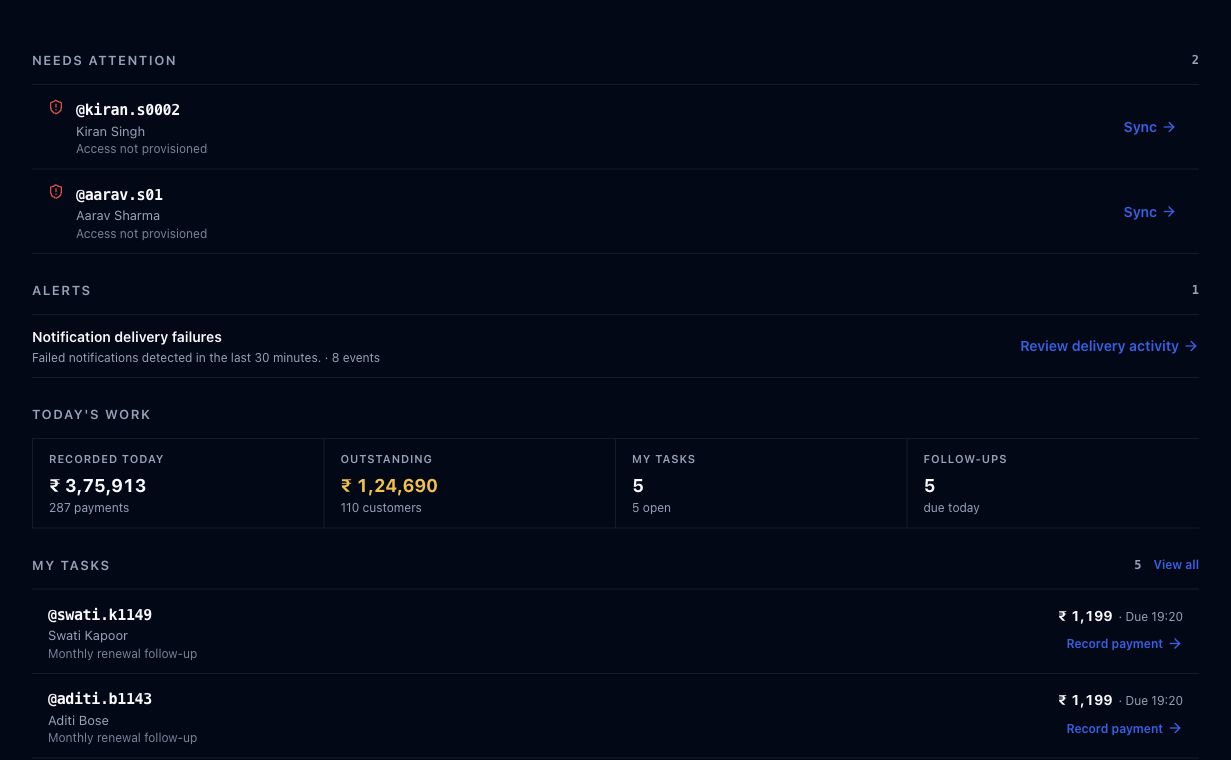Click the Outstanding card label

click(386, 459)
